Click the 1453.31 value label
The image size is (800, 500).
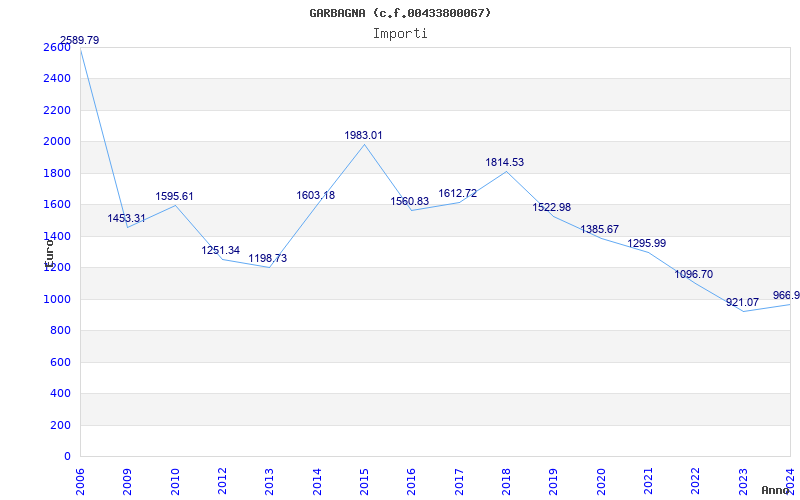(127, 218)
